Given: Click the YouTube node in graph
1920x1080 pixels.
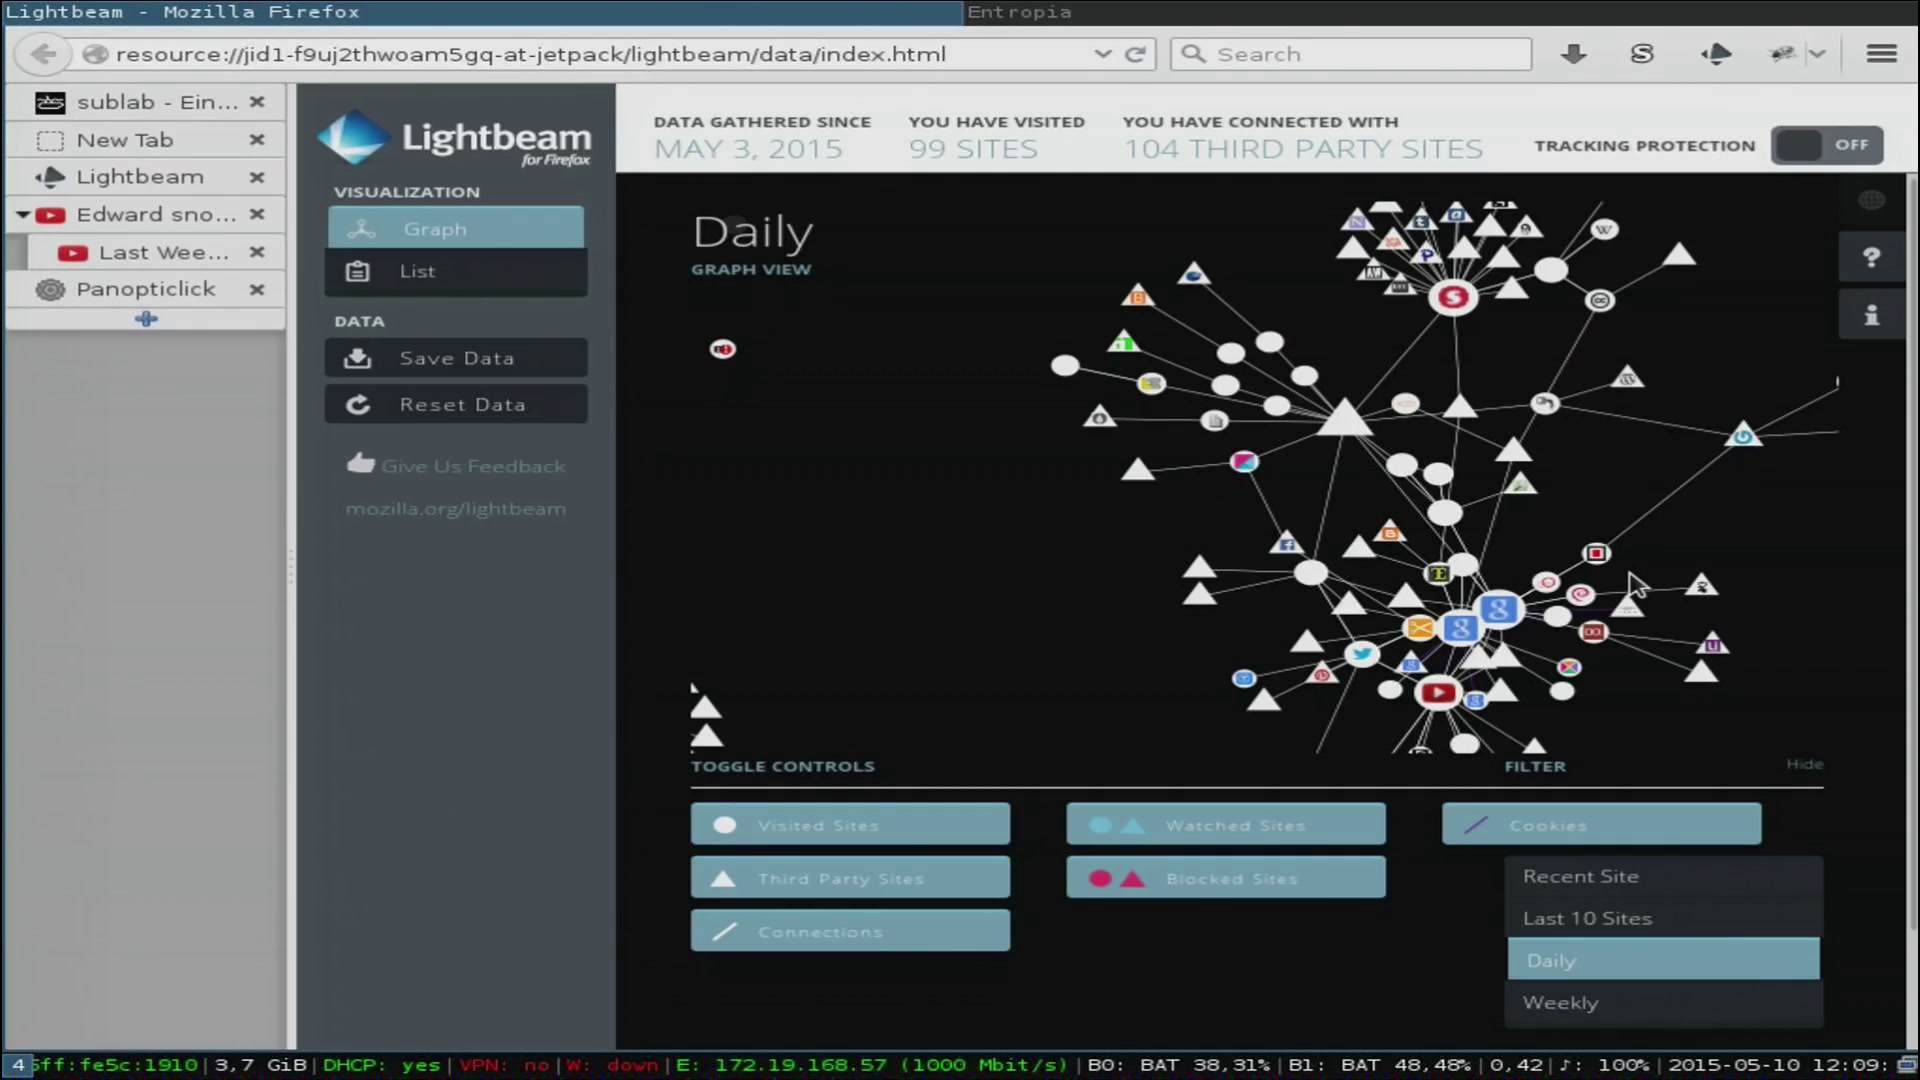Looking at the screenshot, I should click(x=1439, y=692).
